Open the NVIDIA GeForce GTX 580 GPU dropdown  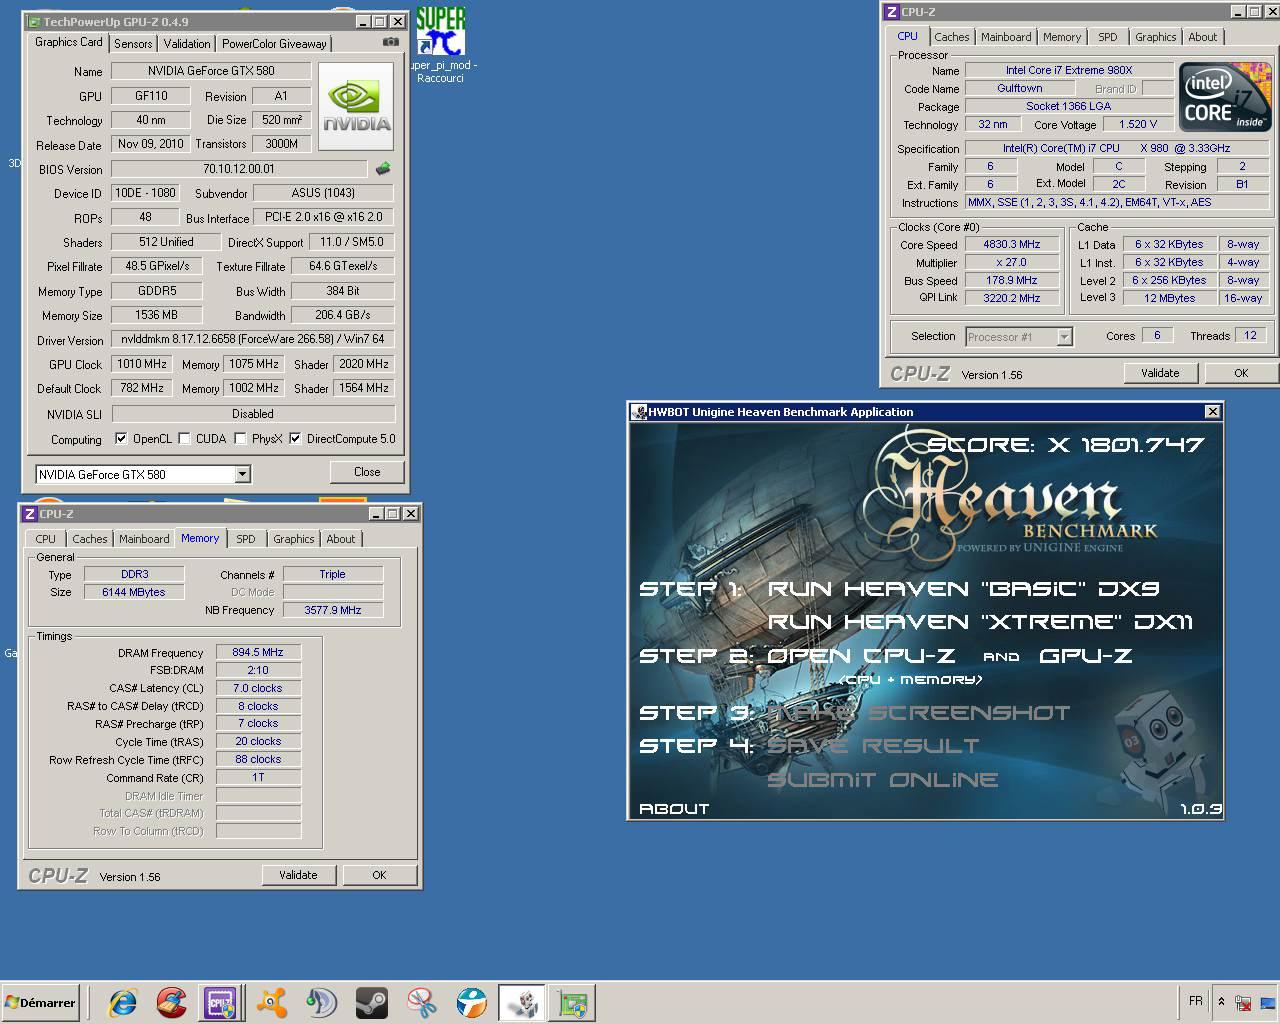(242, 474)
